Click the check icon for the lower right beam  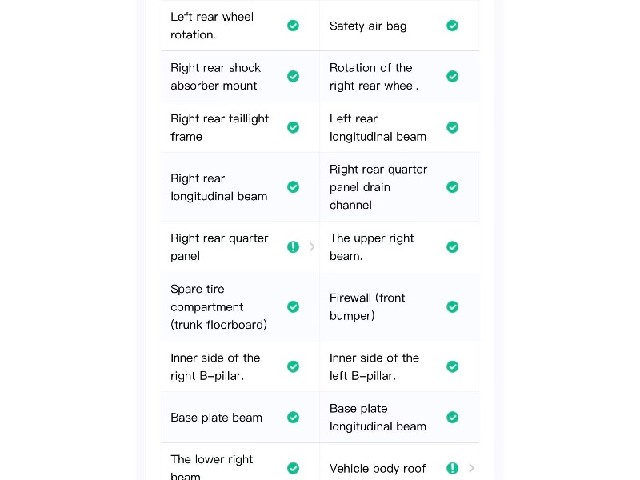pos(293,468)
